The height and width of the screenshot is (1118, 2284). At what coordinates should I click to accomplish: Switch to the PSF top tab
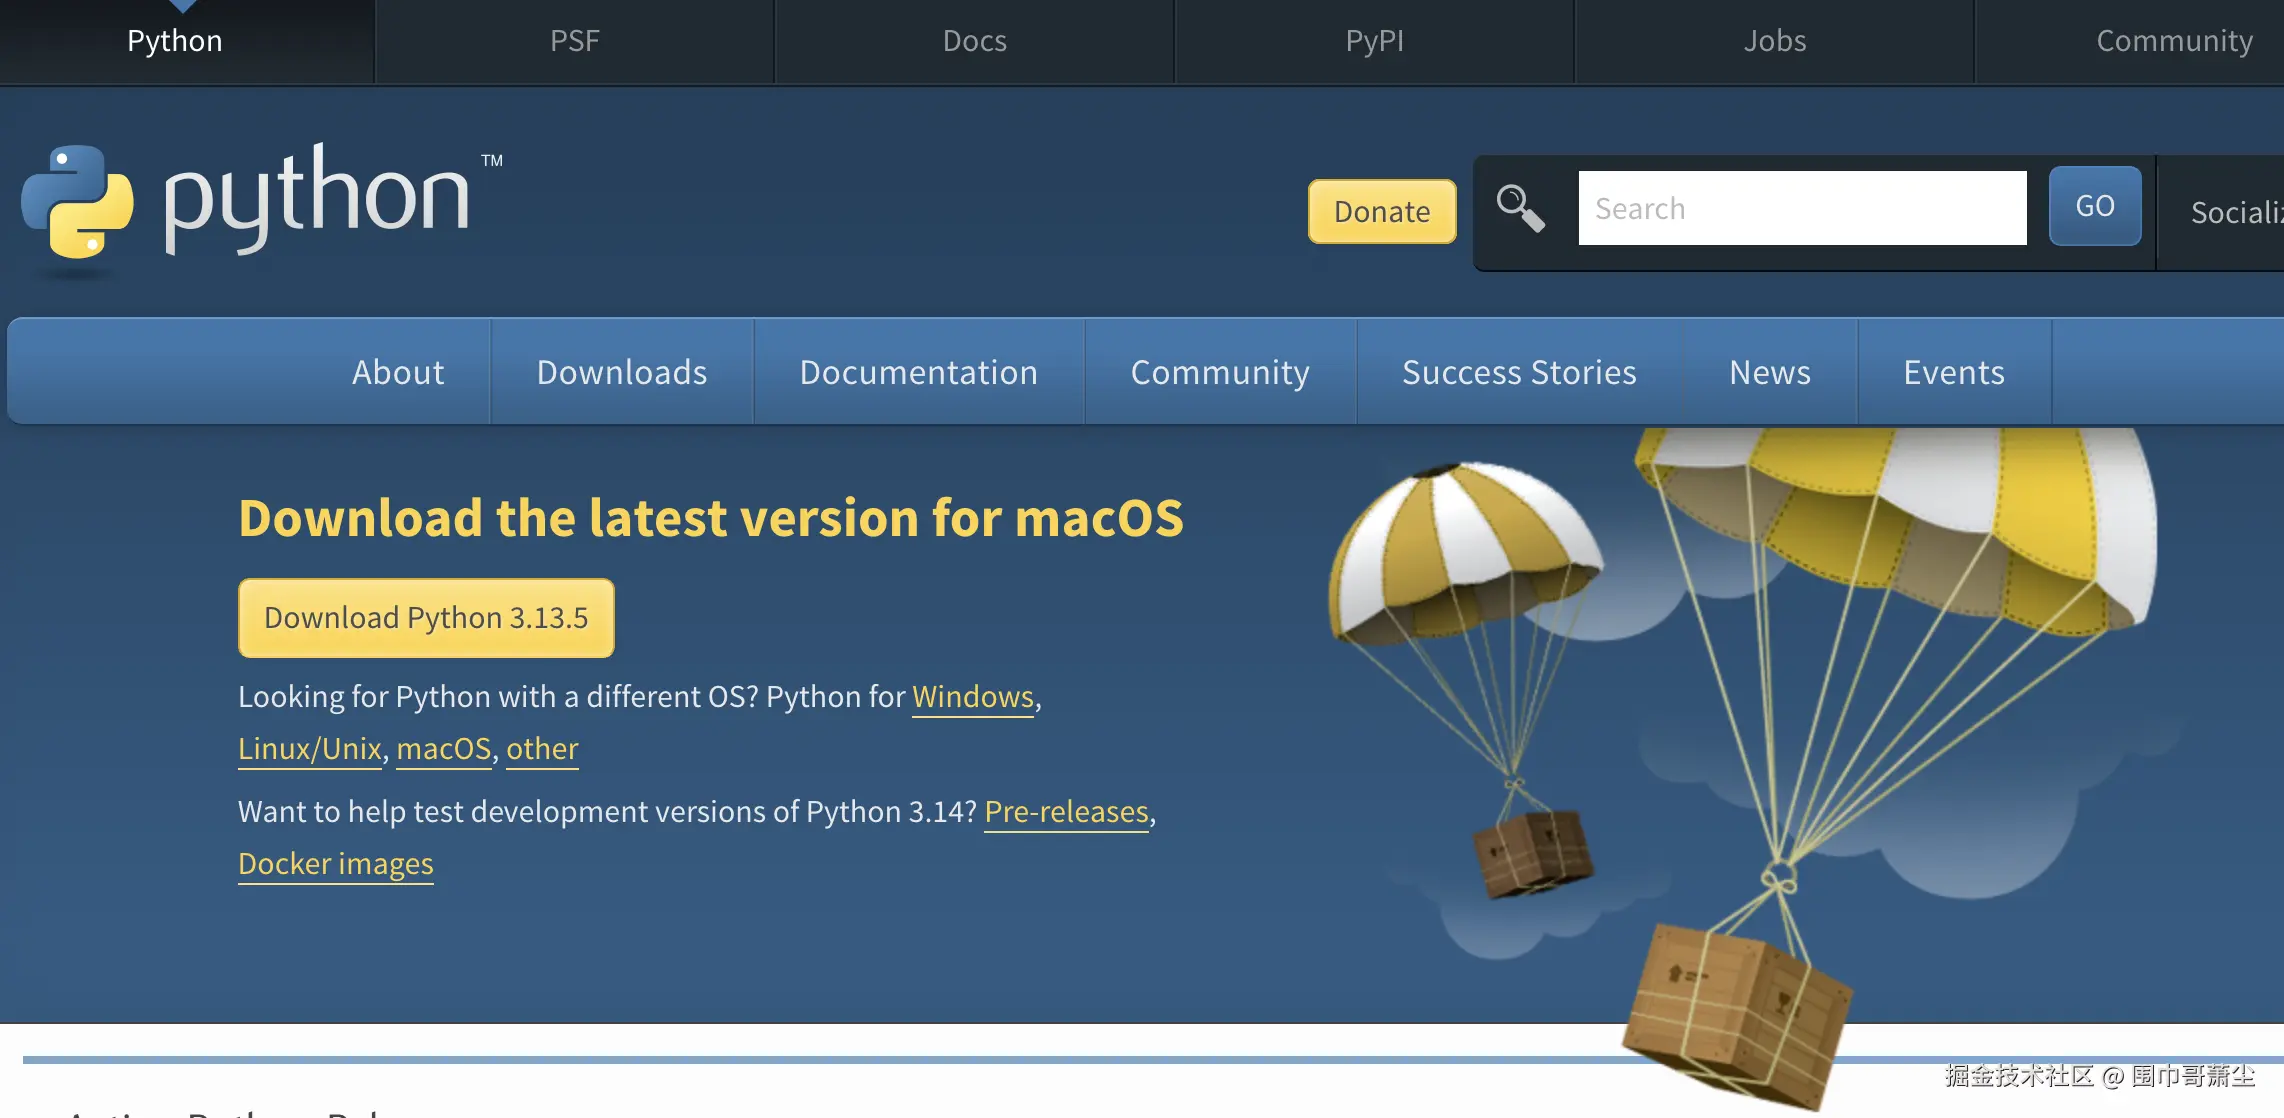[x=575, y=41]
